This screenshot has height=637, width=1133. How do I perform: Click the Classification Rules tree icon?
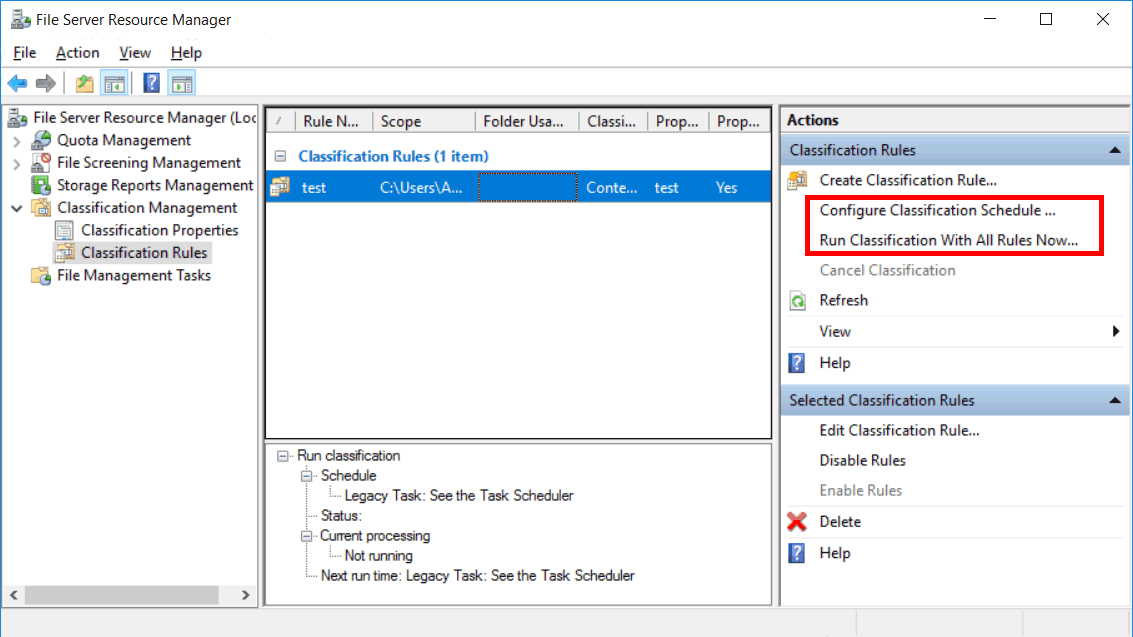[x=65, y=253]
